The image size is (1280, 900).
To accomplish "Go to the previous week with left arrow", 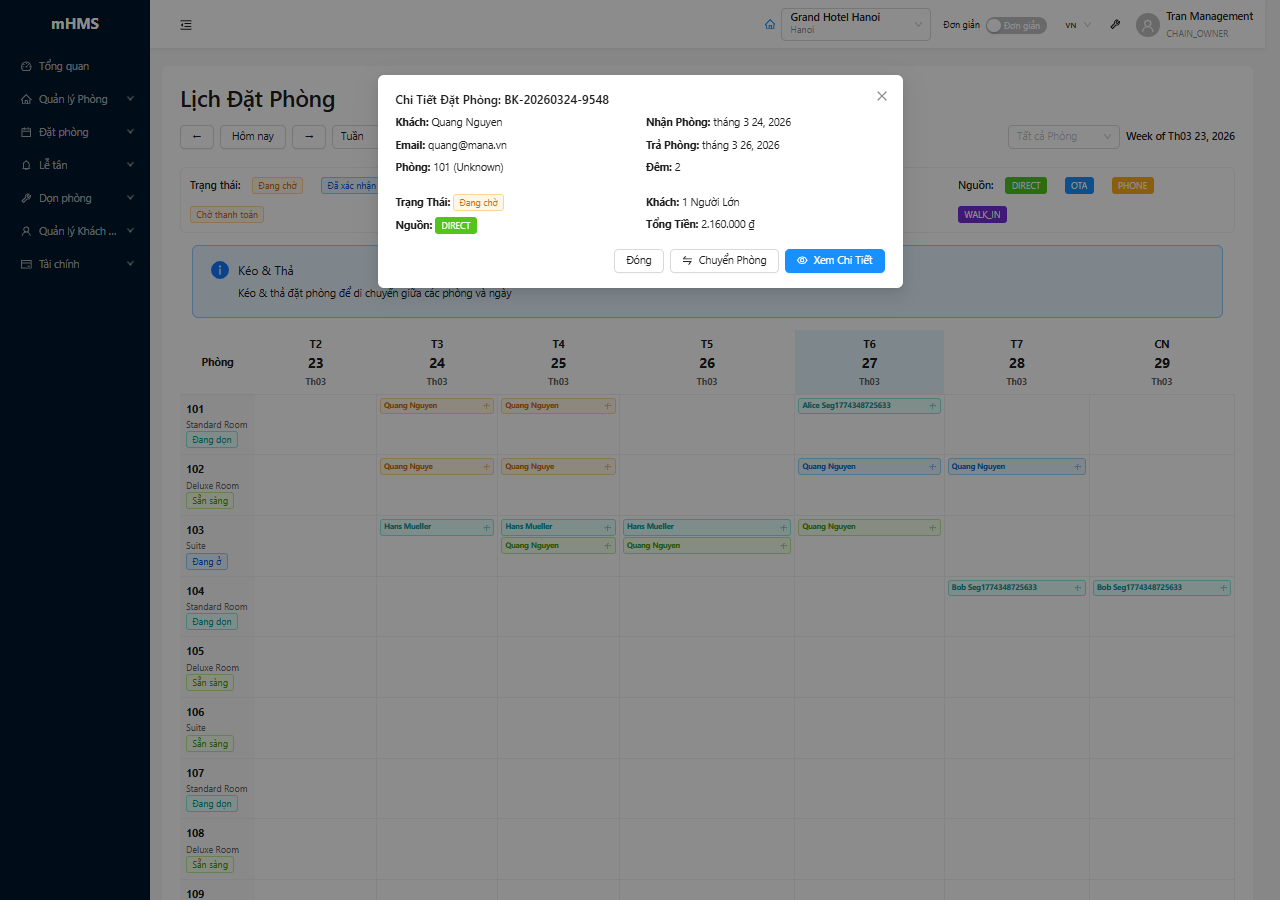I will pyautogui.click(x=197, y=136).
